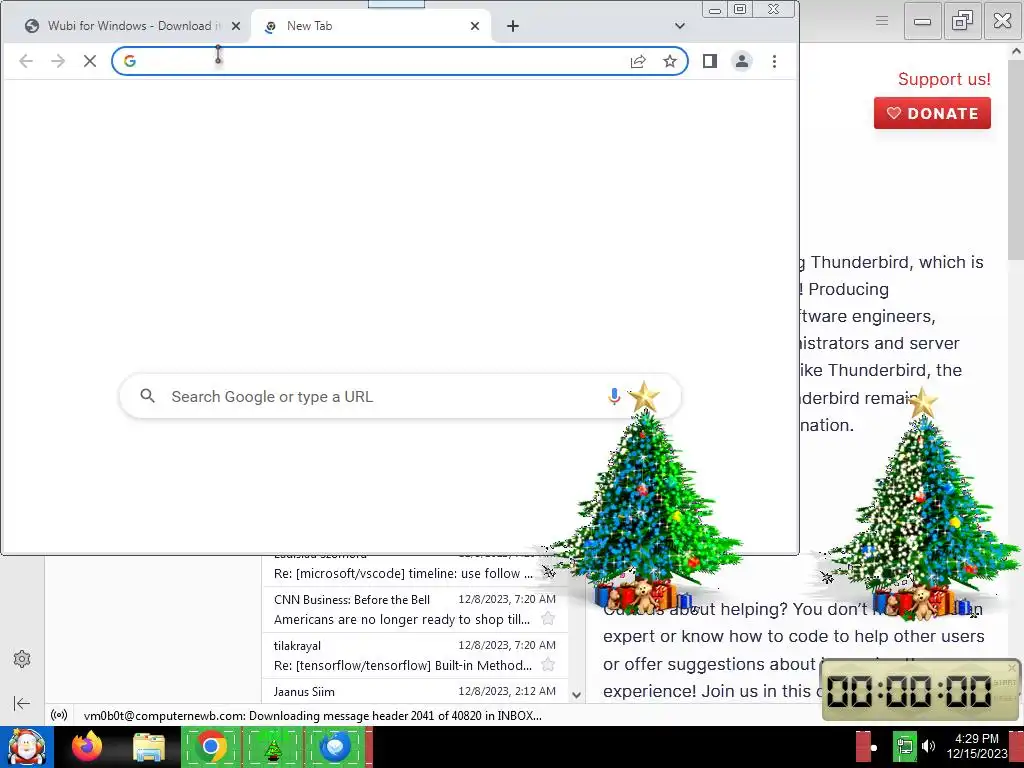This screenshot has height=768, width=1024.
Task: Launch Firefox from taskbar
Action: [x=86, y=747]
